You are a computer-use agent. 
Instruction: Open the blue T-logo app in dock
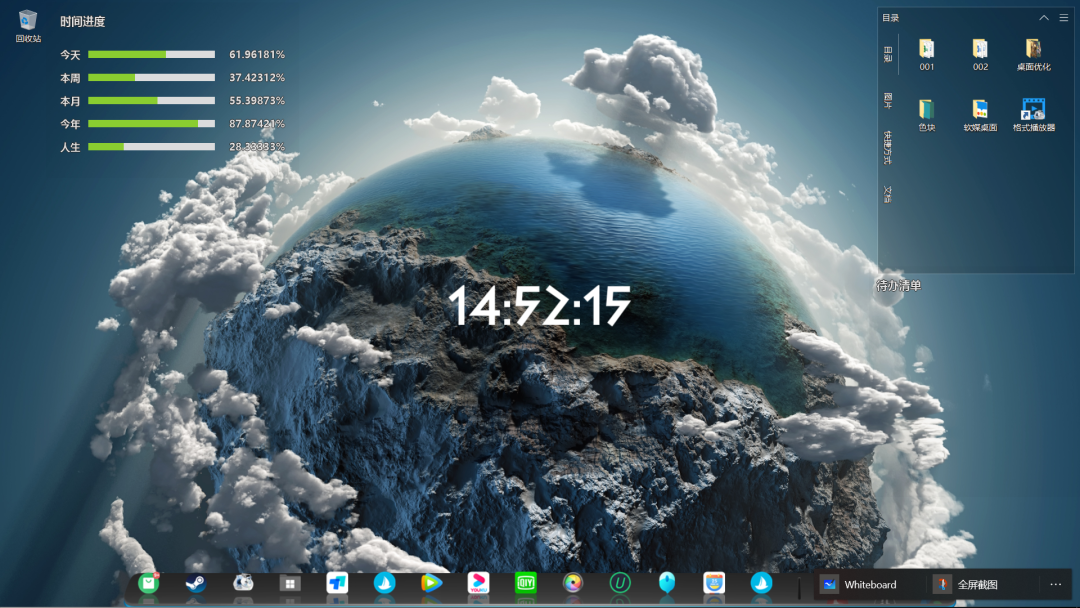337,584
